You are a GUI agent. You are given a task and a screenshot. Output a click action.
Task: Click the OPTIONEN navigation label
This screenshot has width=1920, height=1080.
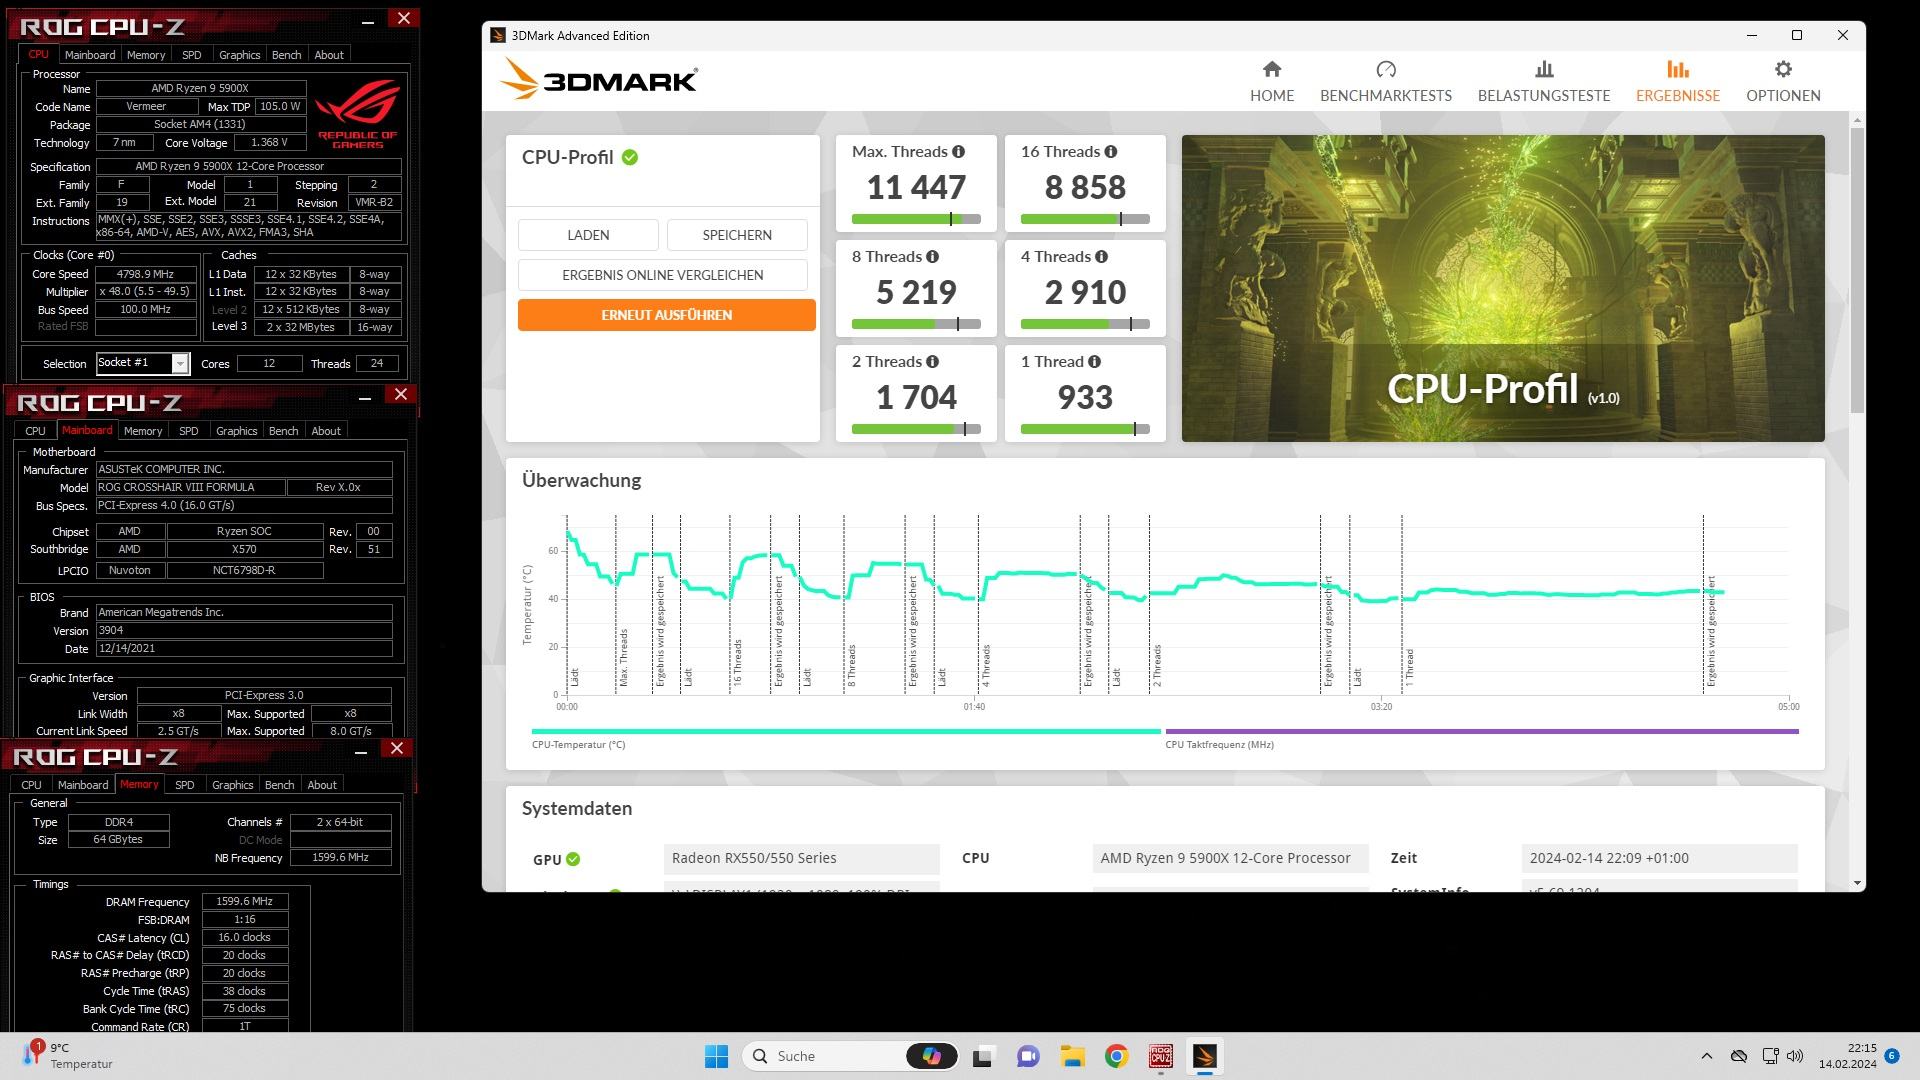1783,96
